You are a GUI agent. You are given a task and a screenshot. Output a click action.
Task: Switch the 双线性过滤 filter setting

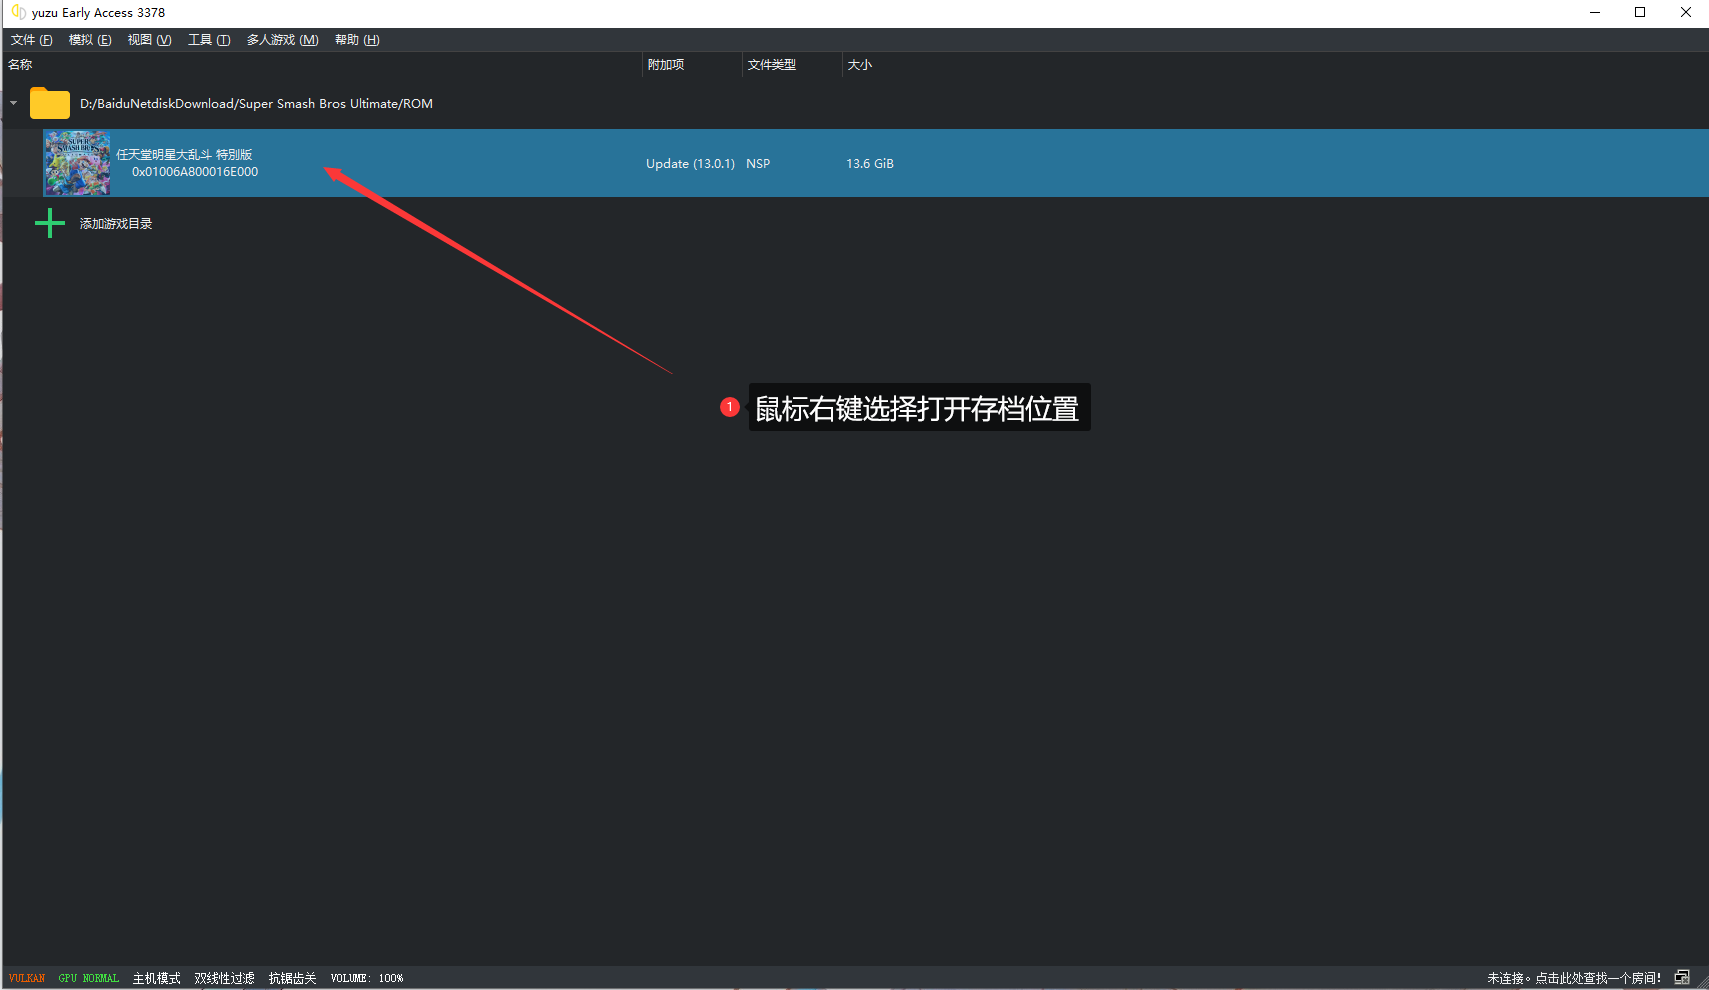click(225, 978)
